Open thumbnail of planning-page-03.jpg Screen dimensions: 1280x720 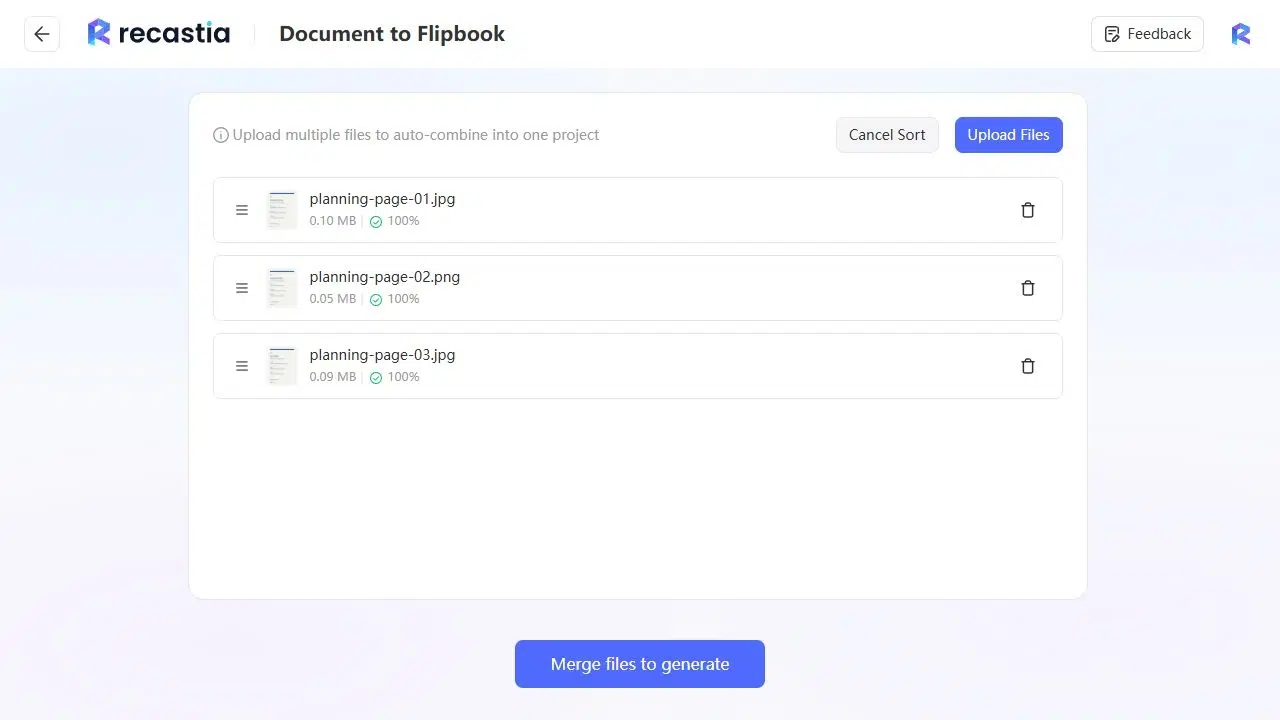(282, 366)
